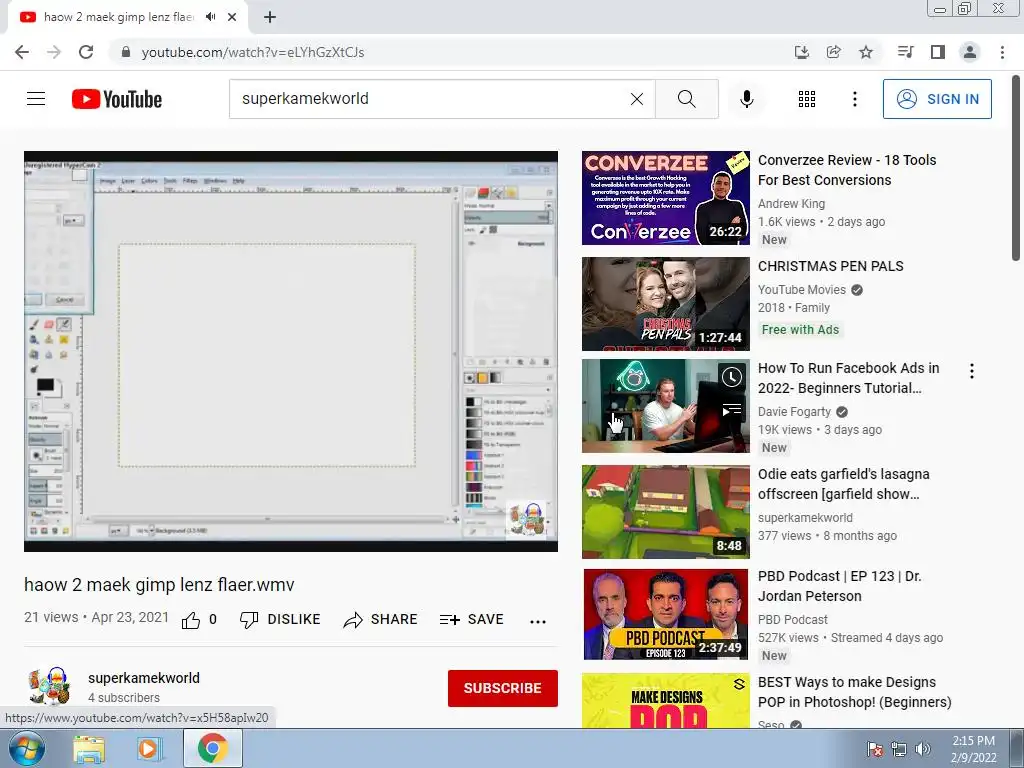1024x768 pixels.
Task: Open the Action Center flag icon
Action: (x=874, y=749)
